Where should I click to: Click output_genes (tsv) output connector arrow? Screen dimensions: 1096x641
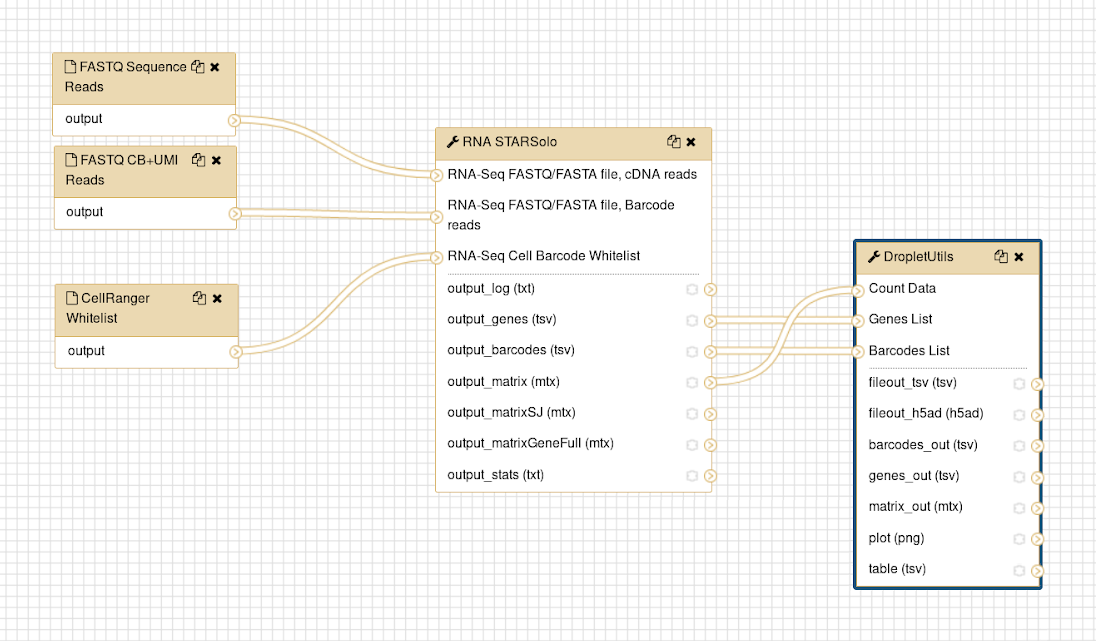coord(710,321)
